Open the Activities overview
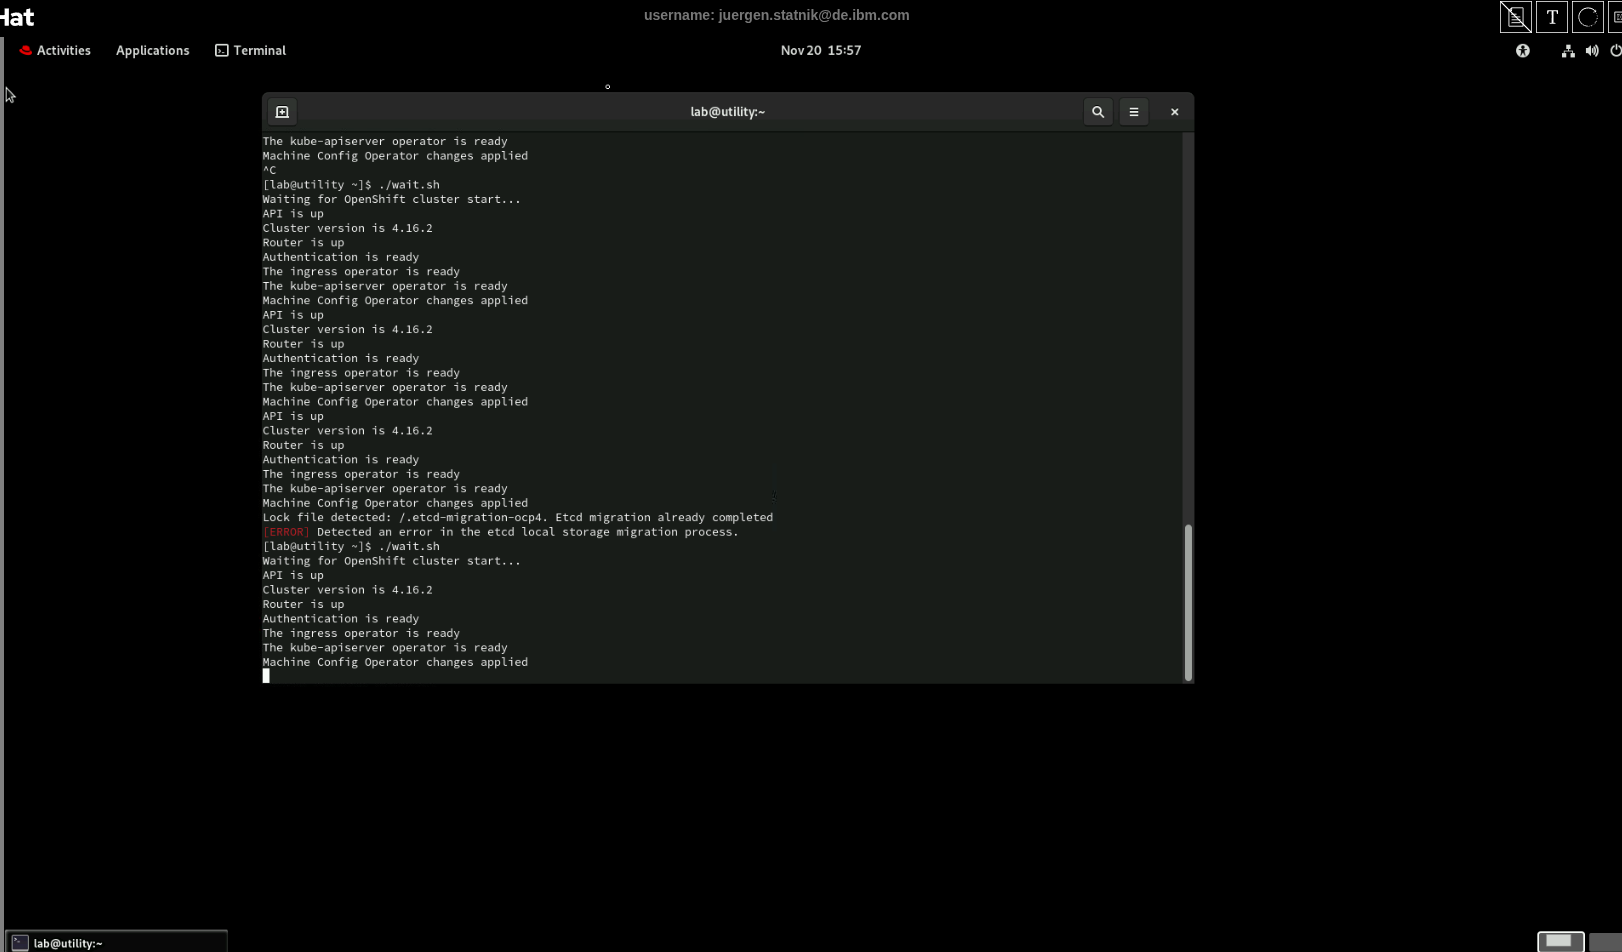1622x952 pixels. click(x=55, y=51)
